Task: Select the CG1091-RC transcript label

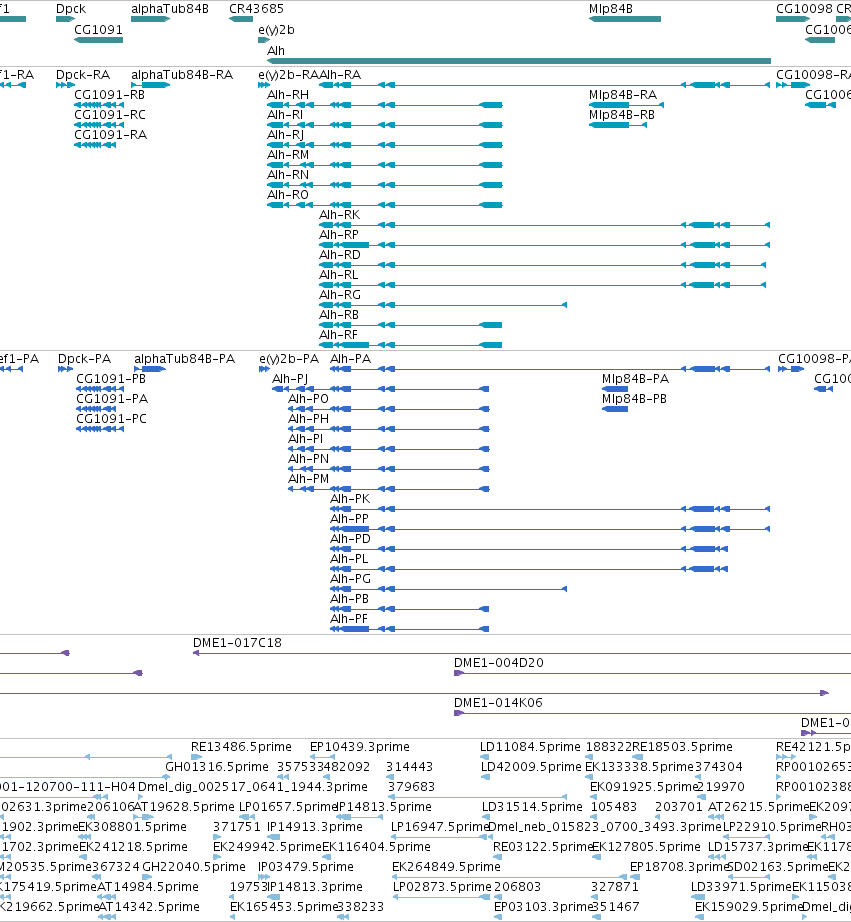Action: click(109, 115)
